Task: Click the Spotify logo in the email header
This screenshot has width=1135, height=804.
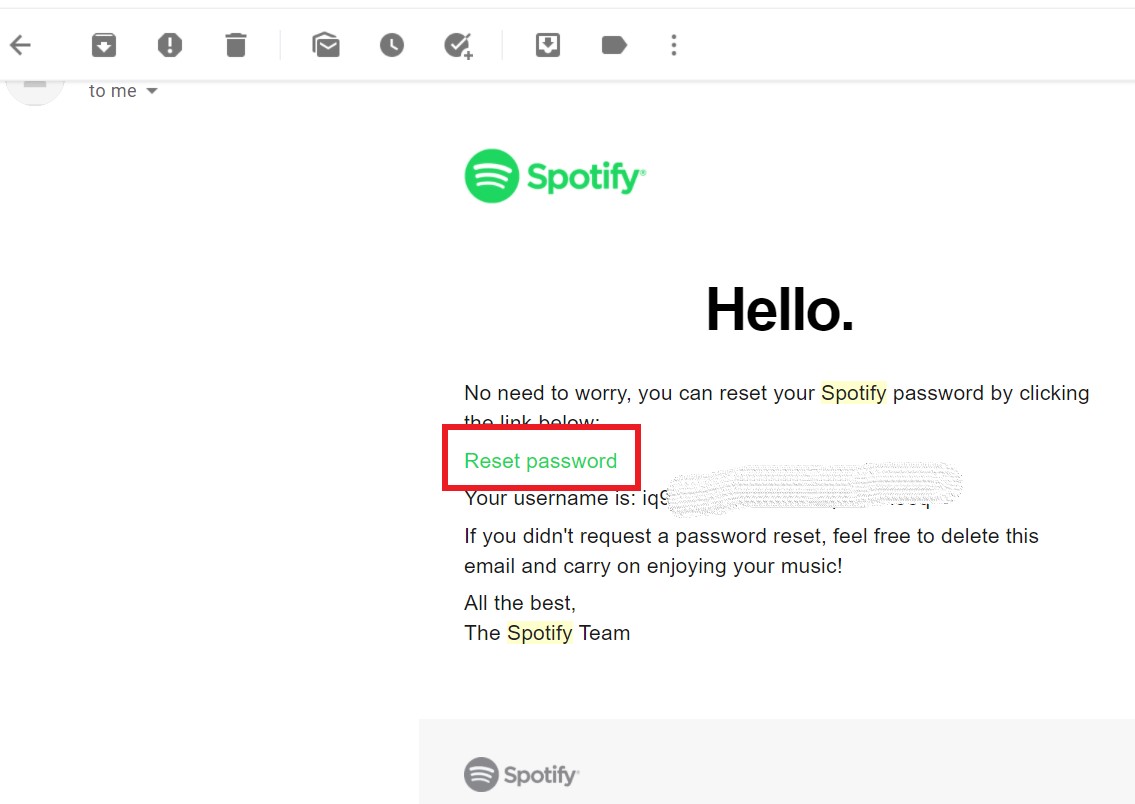Action: coord(555,175)
